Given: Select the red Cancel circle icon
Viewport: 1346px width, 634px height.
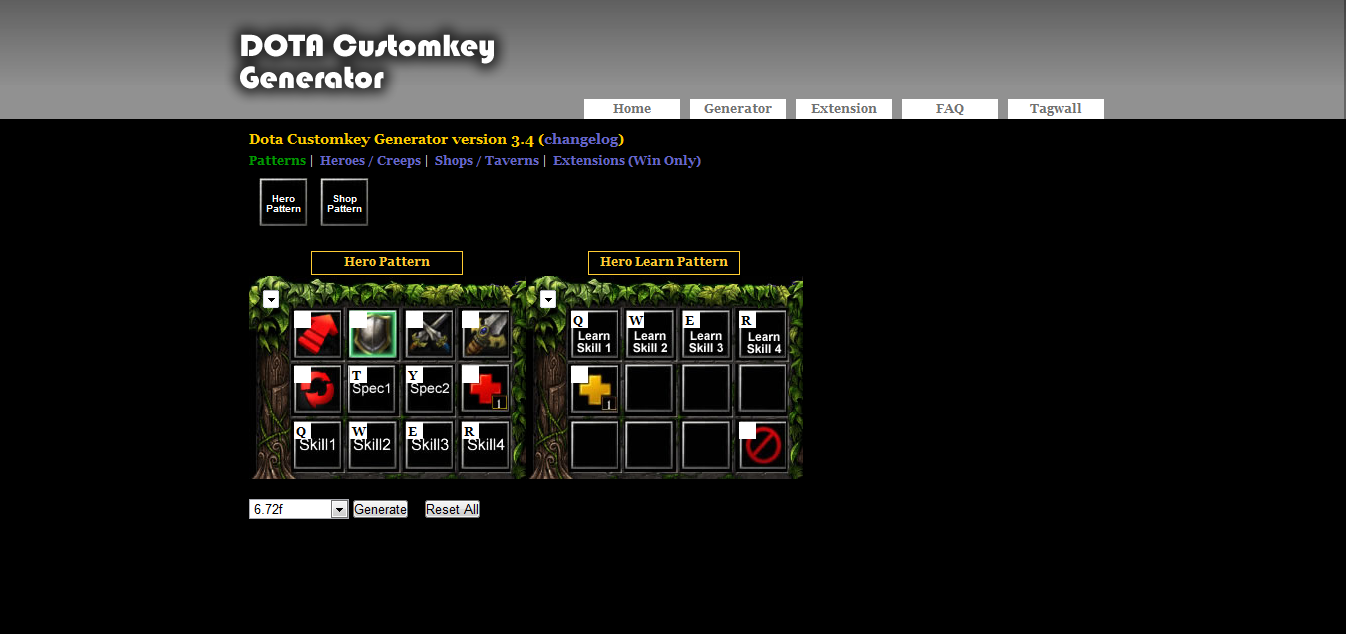Looking at the screenshot, I should (763, 445).
